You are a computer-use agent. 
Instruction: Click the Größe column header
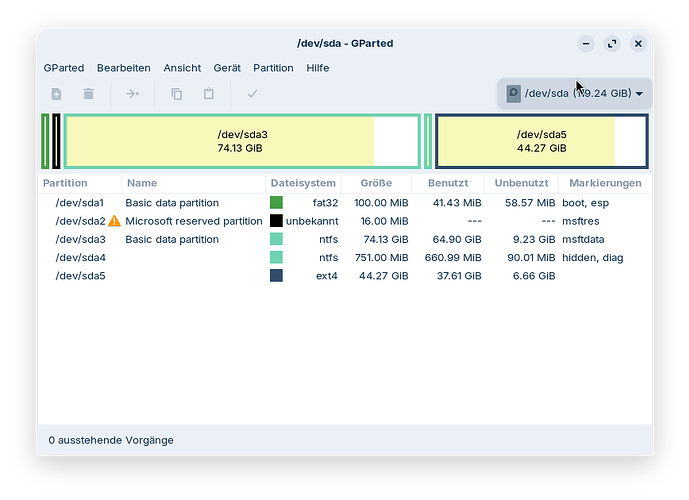click(376, 183)
